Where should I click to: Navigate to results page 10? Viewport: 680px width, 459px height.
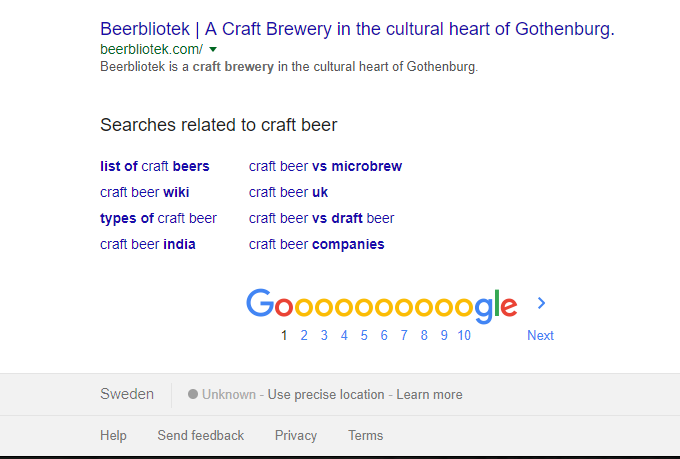pyautogui.click(x=464, y=335)
